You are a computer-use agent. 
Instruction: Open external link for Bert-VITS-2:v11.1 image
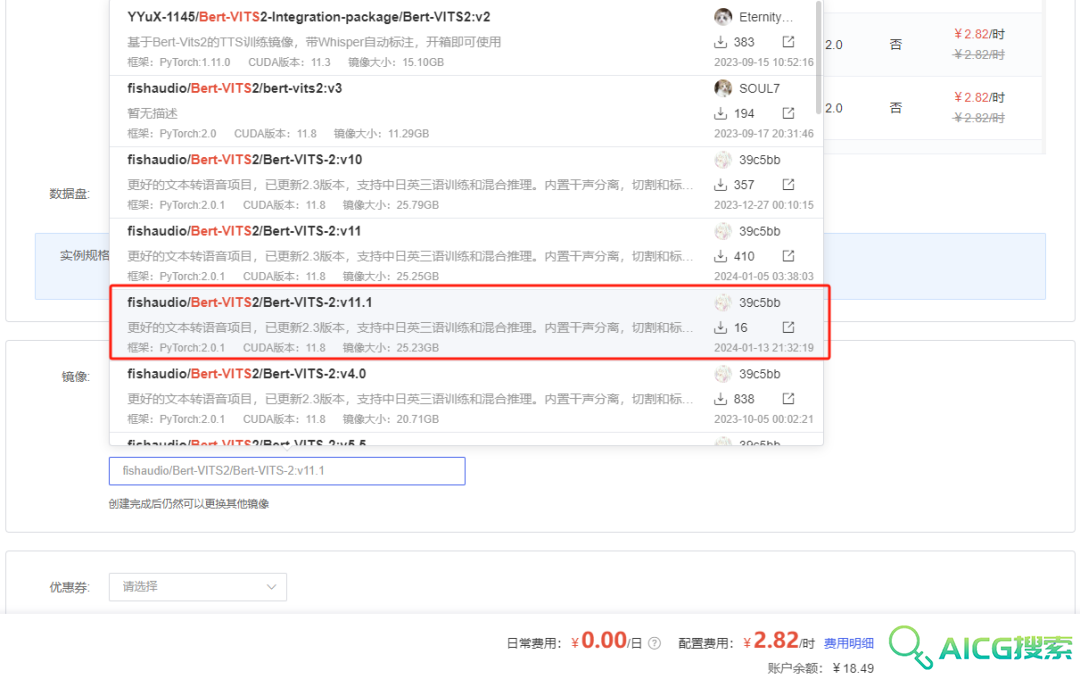tap(789, 327)
